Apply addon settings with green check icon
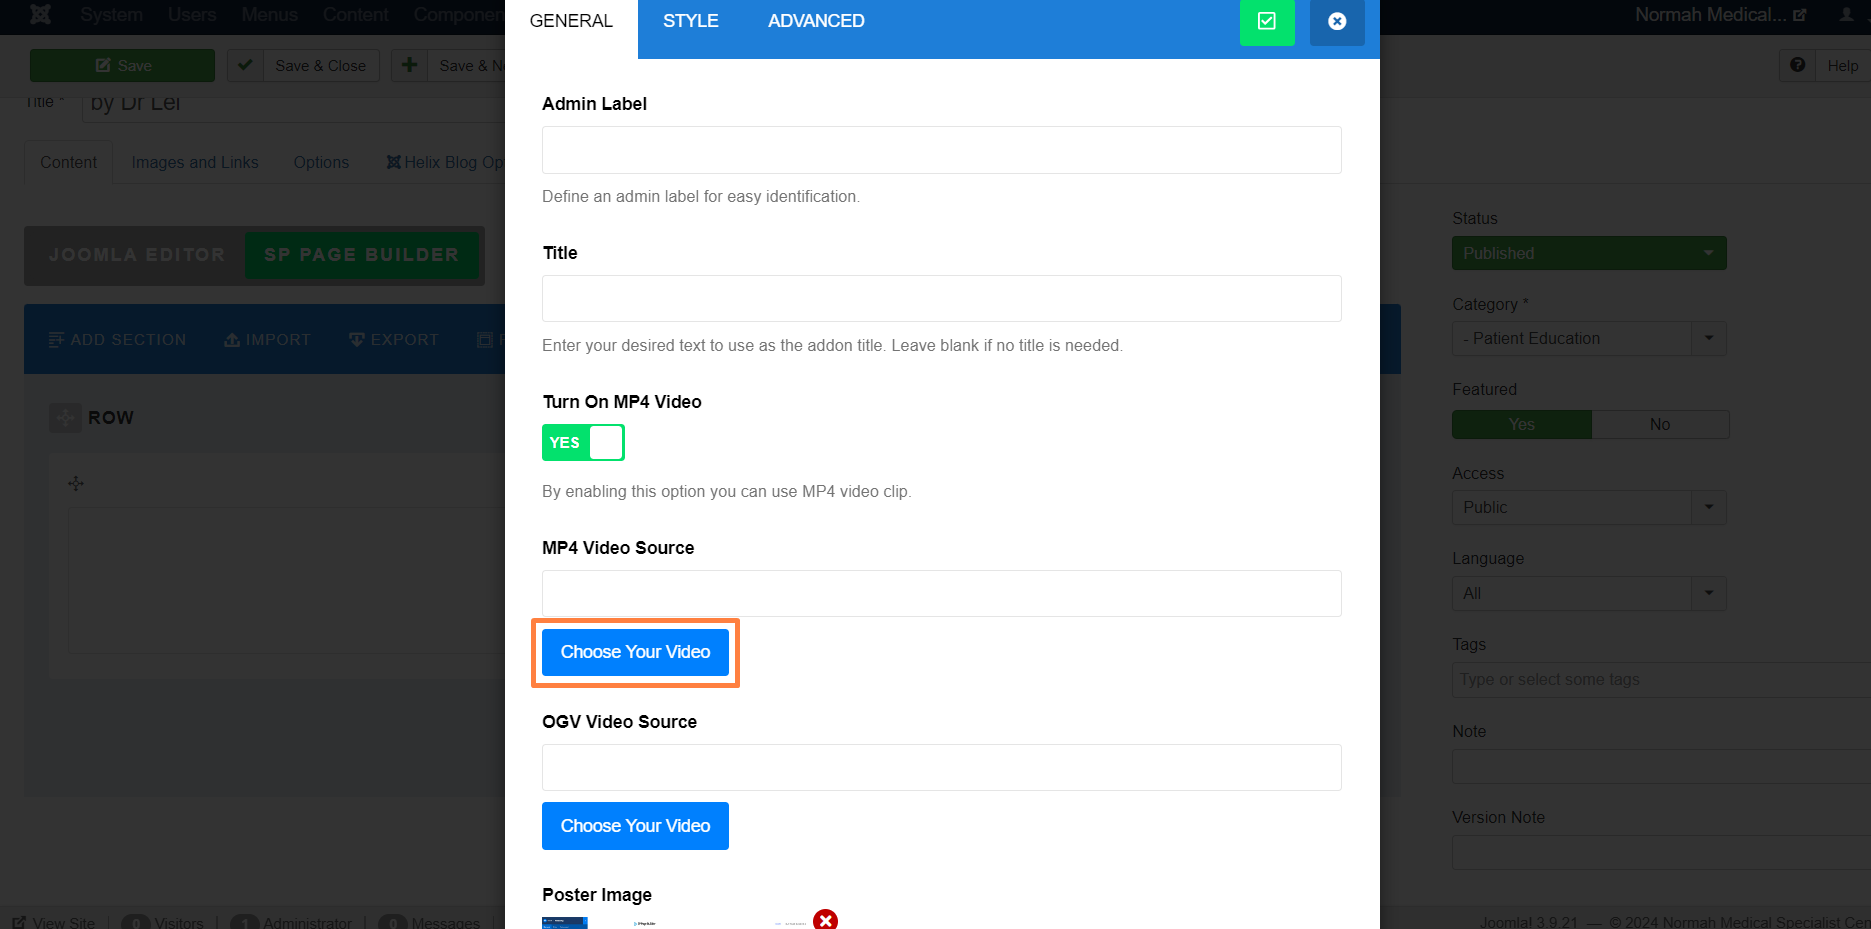Screen dimensions: 1871x929 [x=1267, y=21]
